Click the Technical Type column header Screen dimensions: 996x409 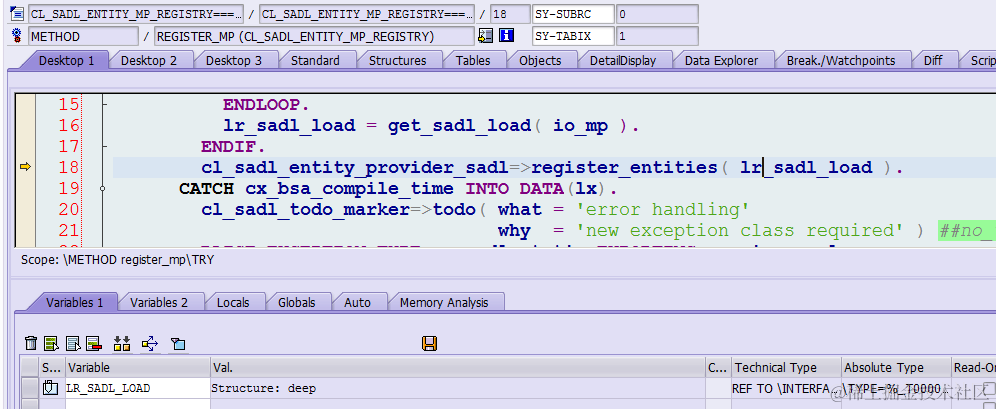click(786, 367)
